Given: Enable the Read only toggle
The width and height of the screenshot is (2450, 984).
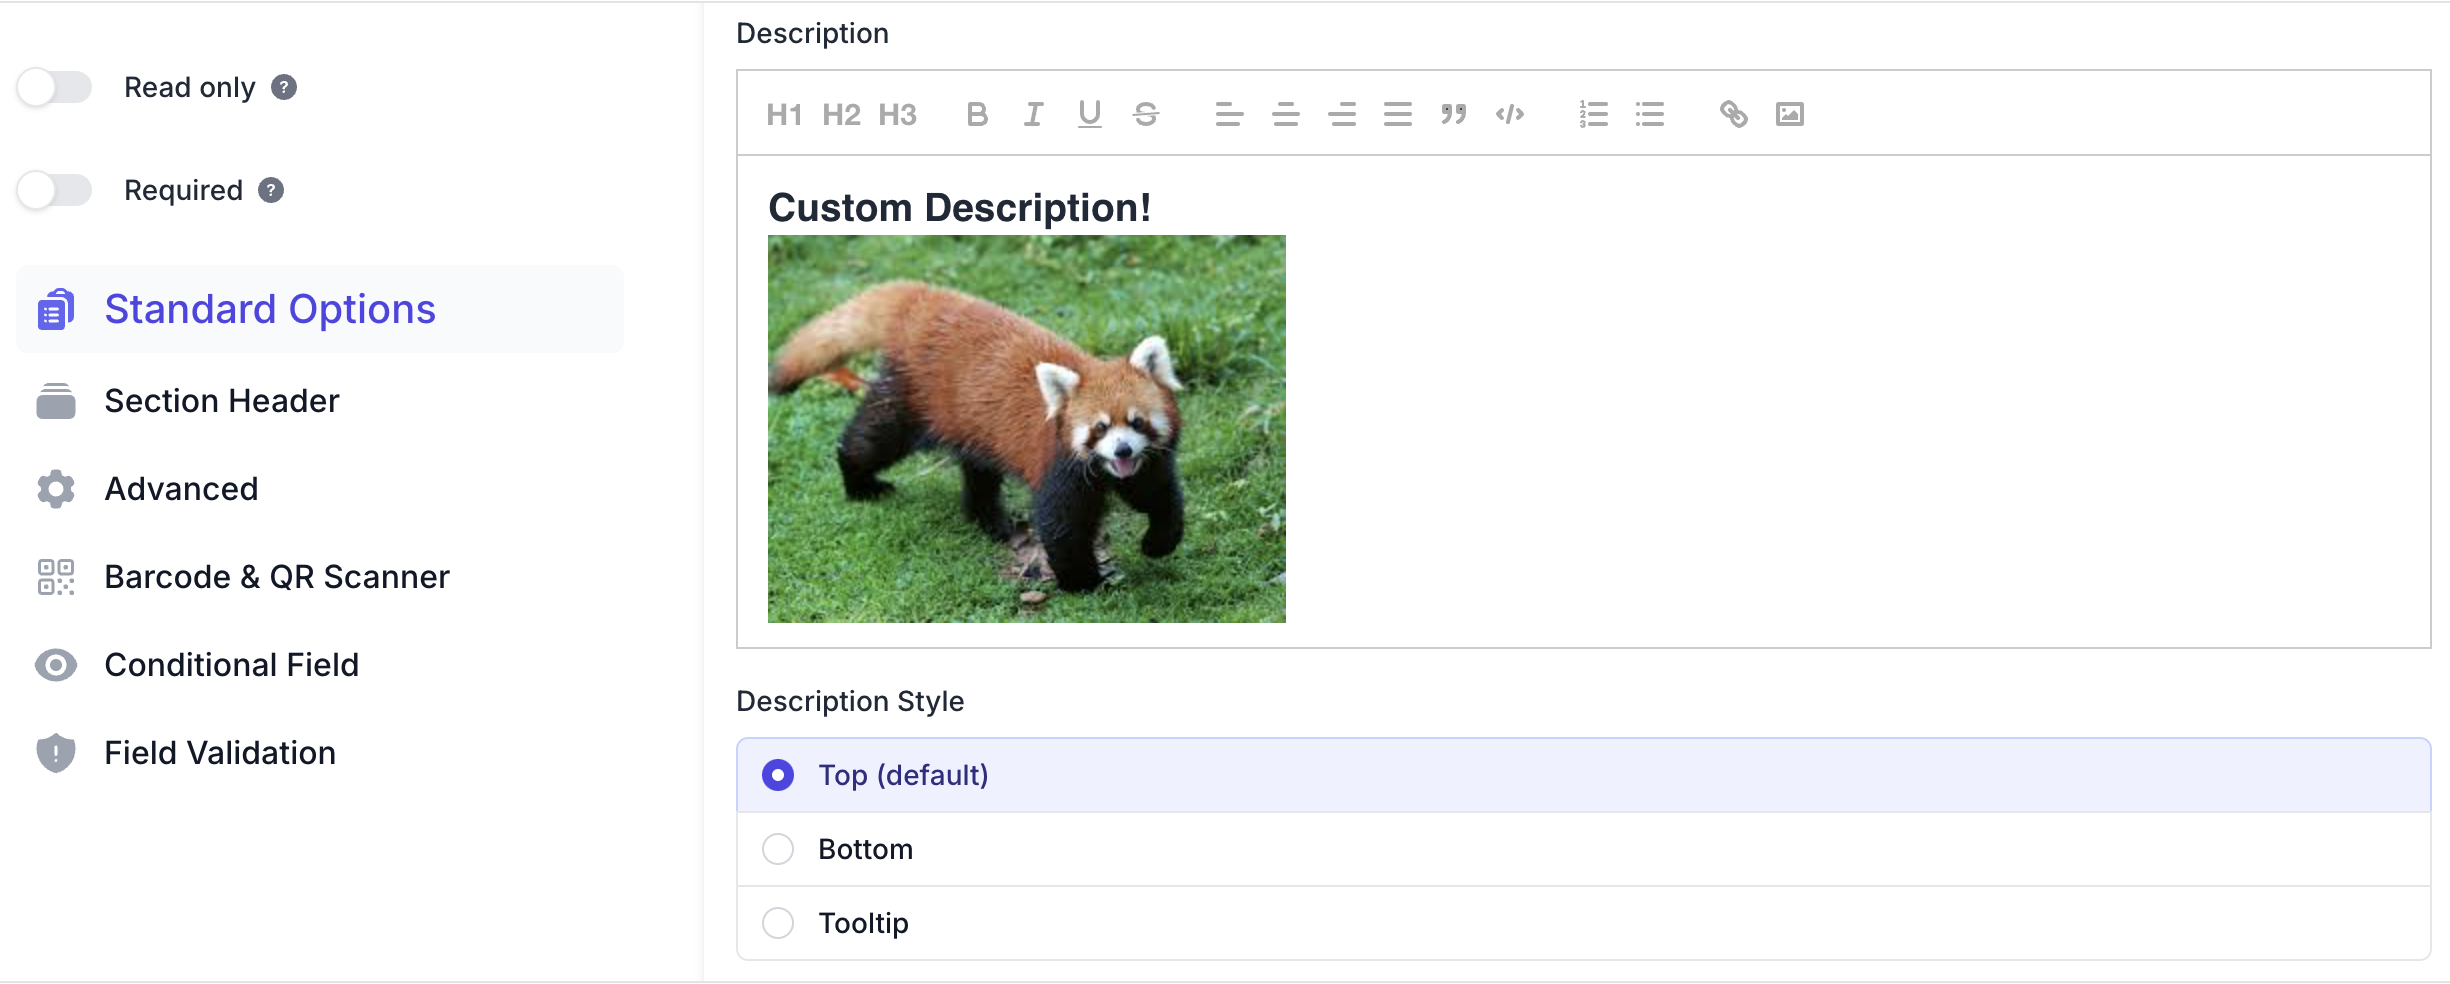Looking at the screenshot, I should click(55, 88).
